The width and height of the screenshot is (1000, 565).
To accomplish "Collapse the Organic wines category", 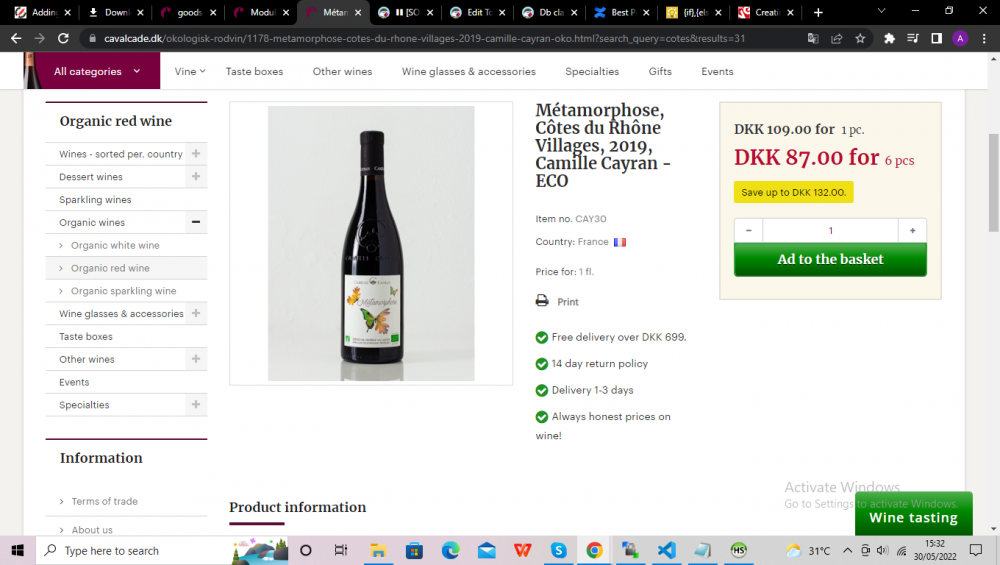I will coord(196,222).
